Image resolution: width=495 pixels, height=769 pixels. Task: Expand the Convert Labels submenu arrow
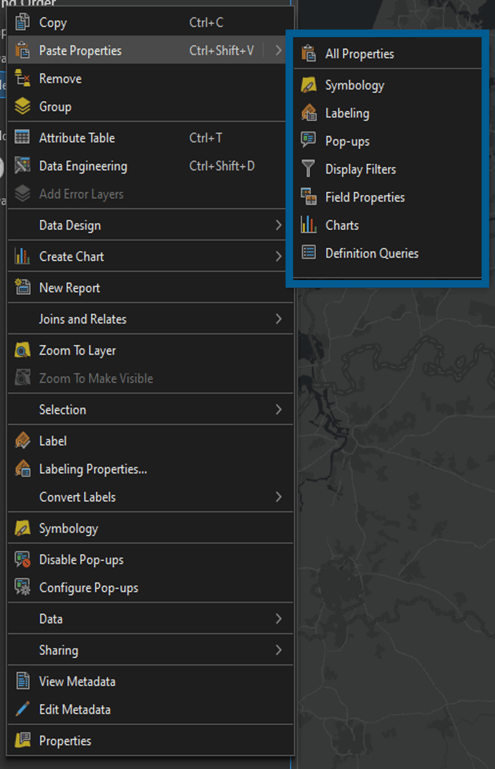coord(278,497)
